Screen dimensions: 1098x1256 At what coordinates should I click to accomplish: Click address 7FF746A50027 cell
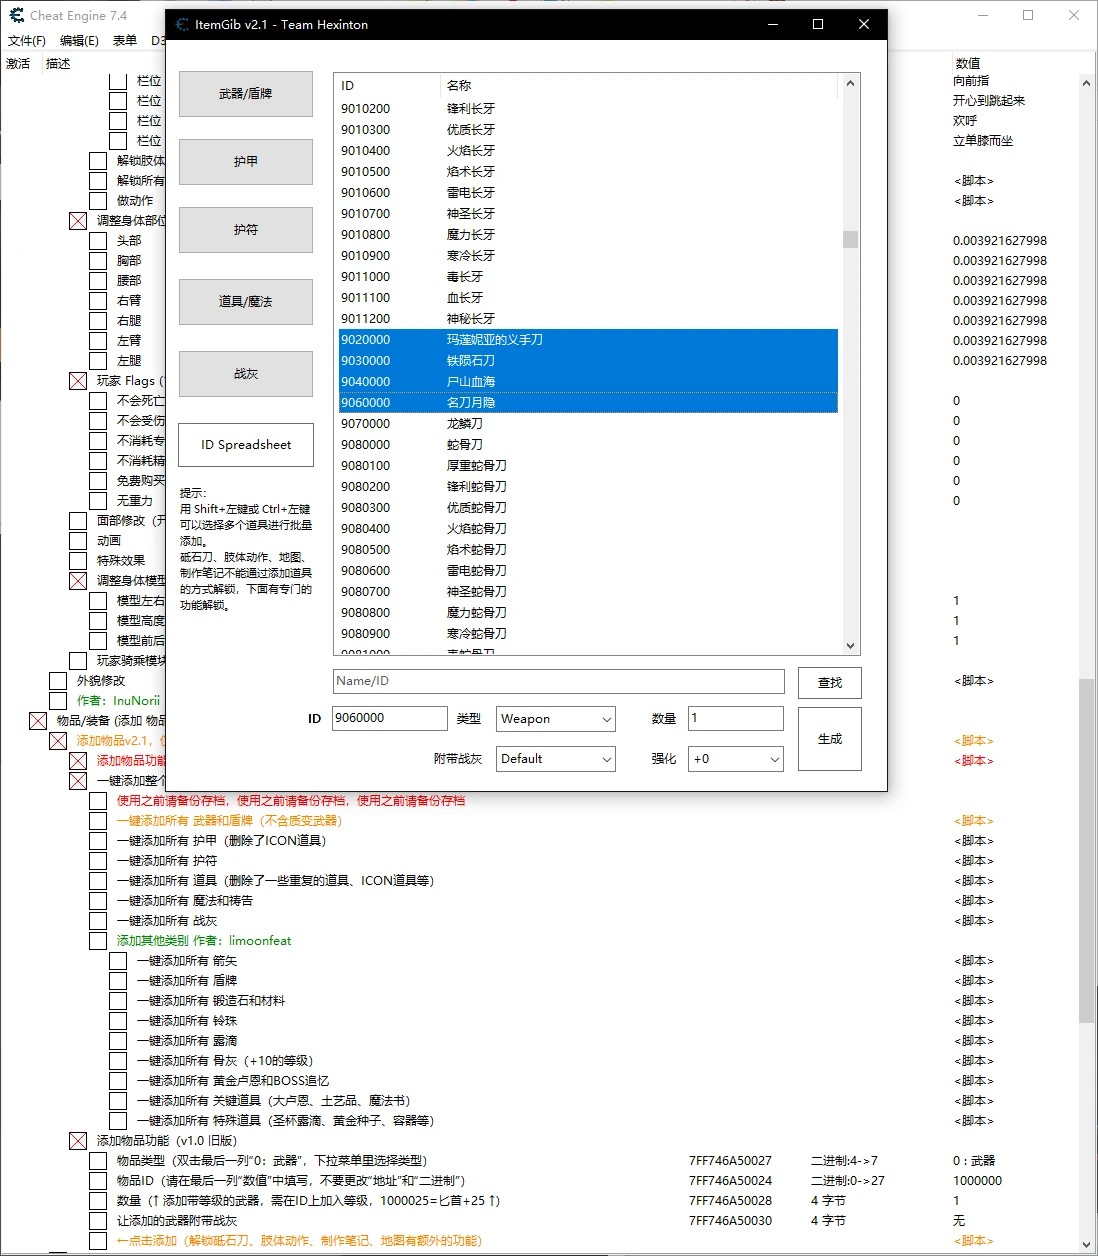point(730,1161)
